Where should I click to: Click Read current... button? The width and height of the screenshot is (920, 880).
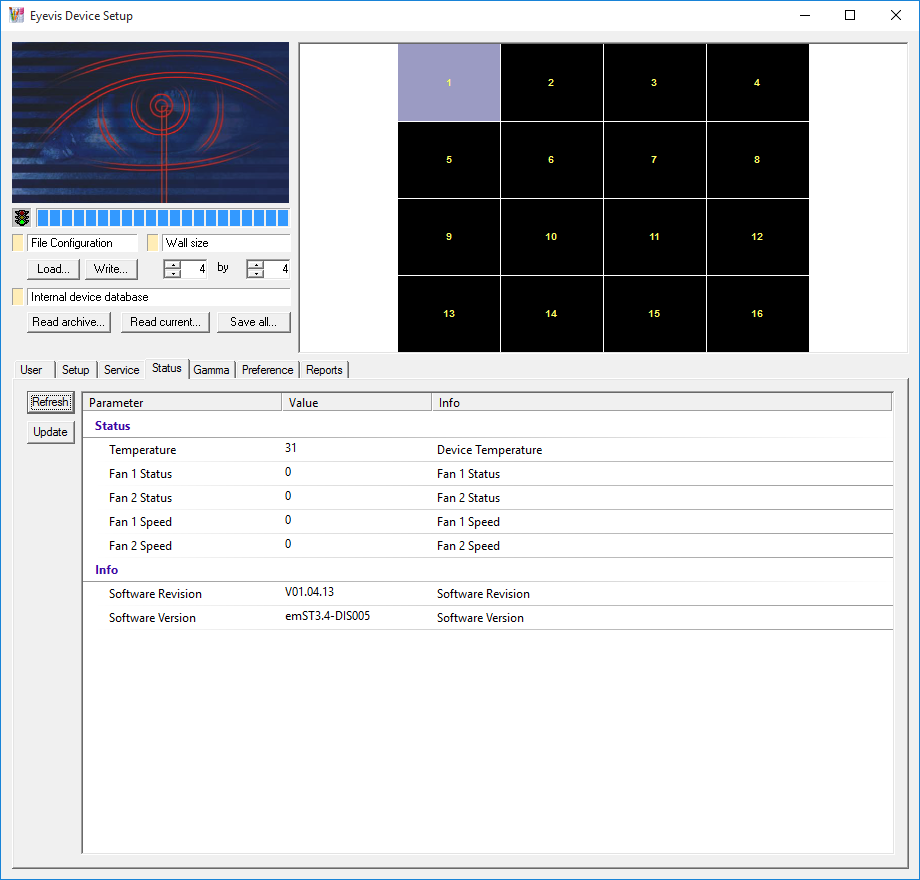click(x=165, y=322)
